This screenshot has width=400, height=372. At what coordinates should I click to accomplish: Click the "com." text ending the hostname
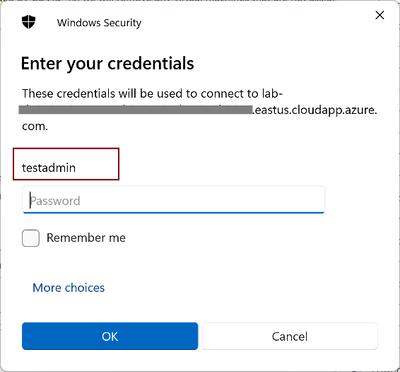coord(35,127)
